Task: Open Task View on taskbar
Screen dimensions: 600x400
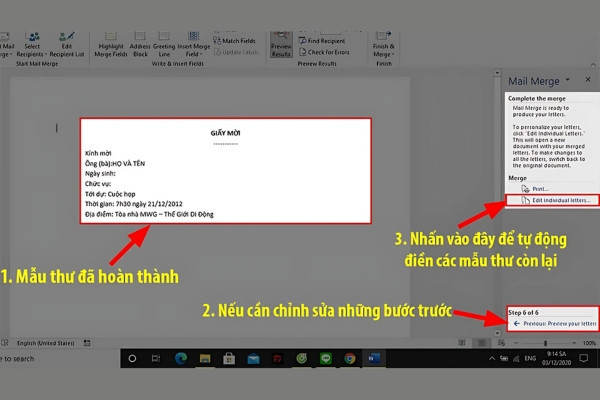Action: (x=156, y=359)
